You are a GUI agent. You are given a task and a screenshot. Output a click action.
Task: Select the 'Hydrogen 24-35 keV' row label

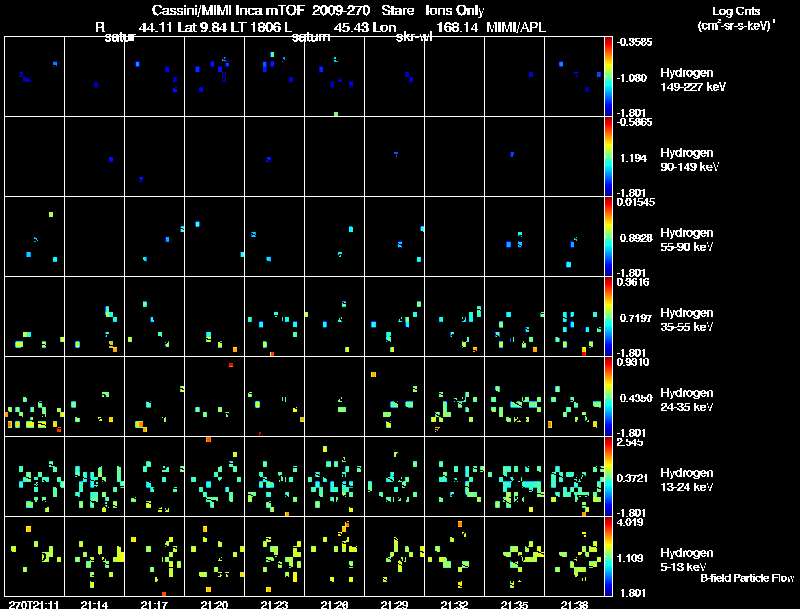[687, 400]
